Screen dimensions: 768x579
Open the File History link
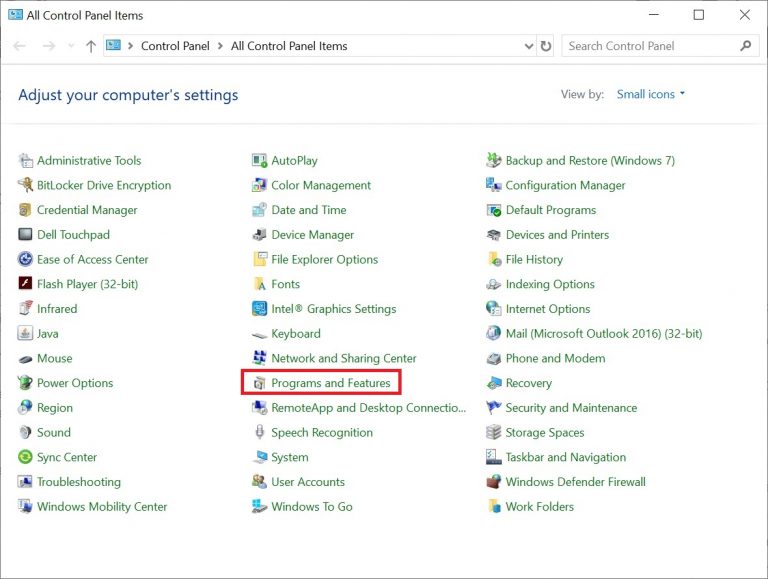pos(534,259)
